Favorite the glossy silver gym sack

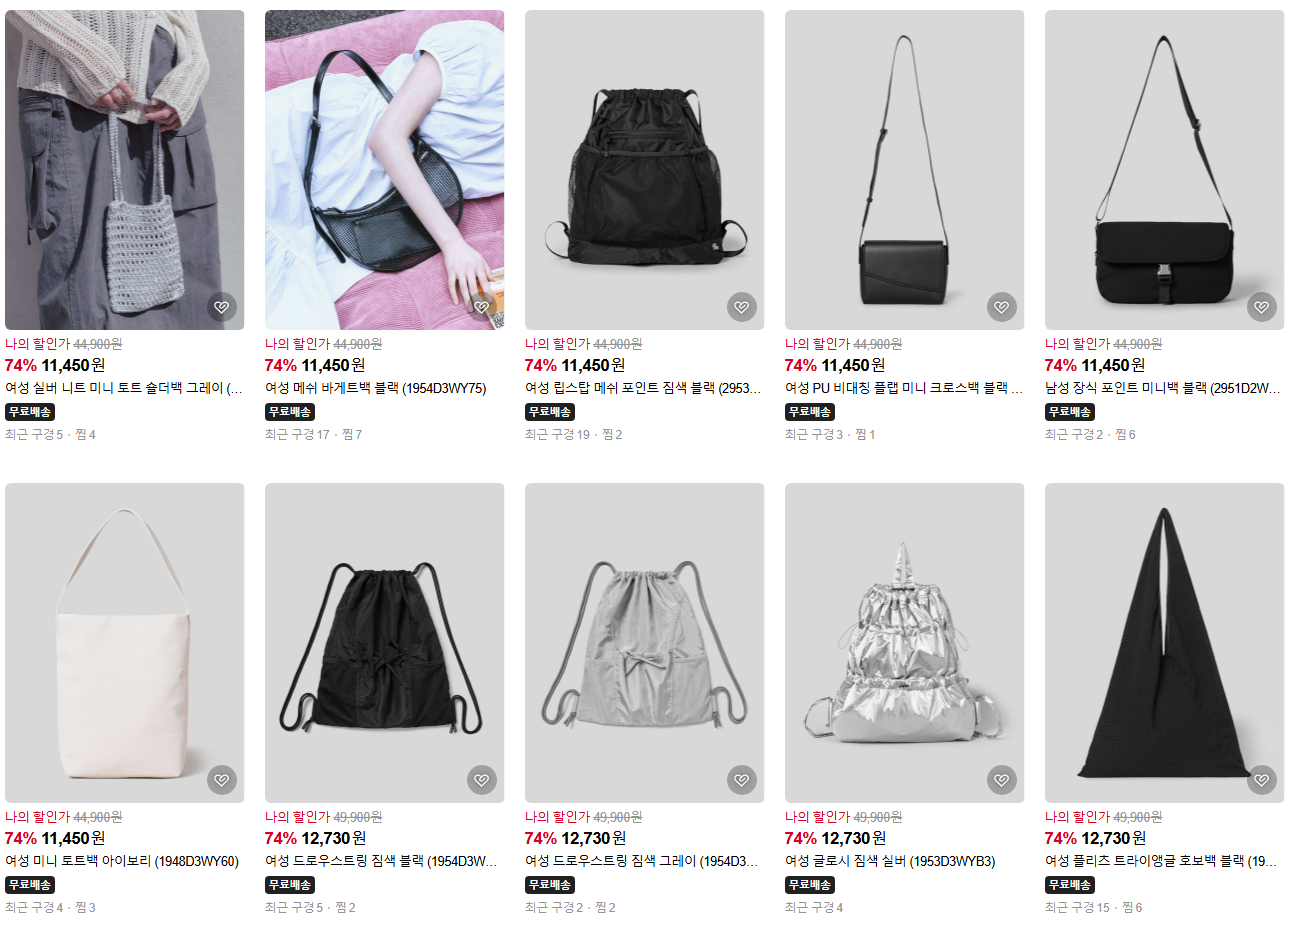pyautogui.click(x=1002, y=780)
